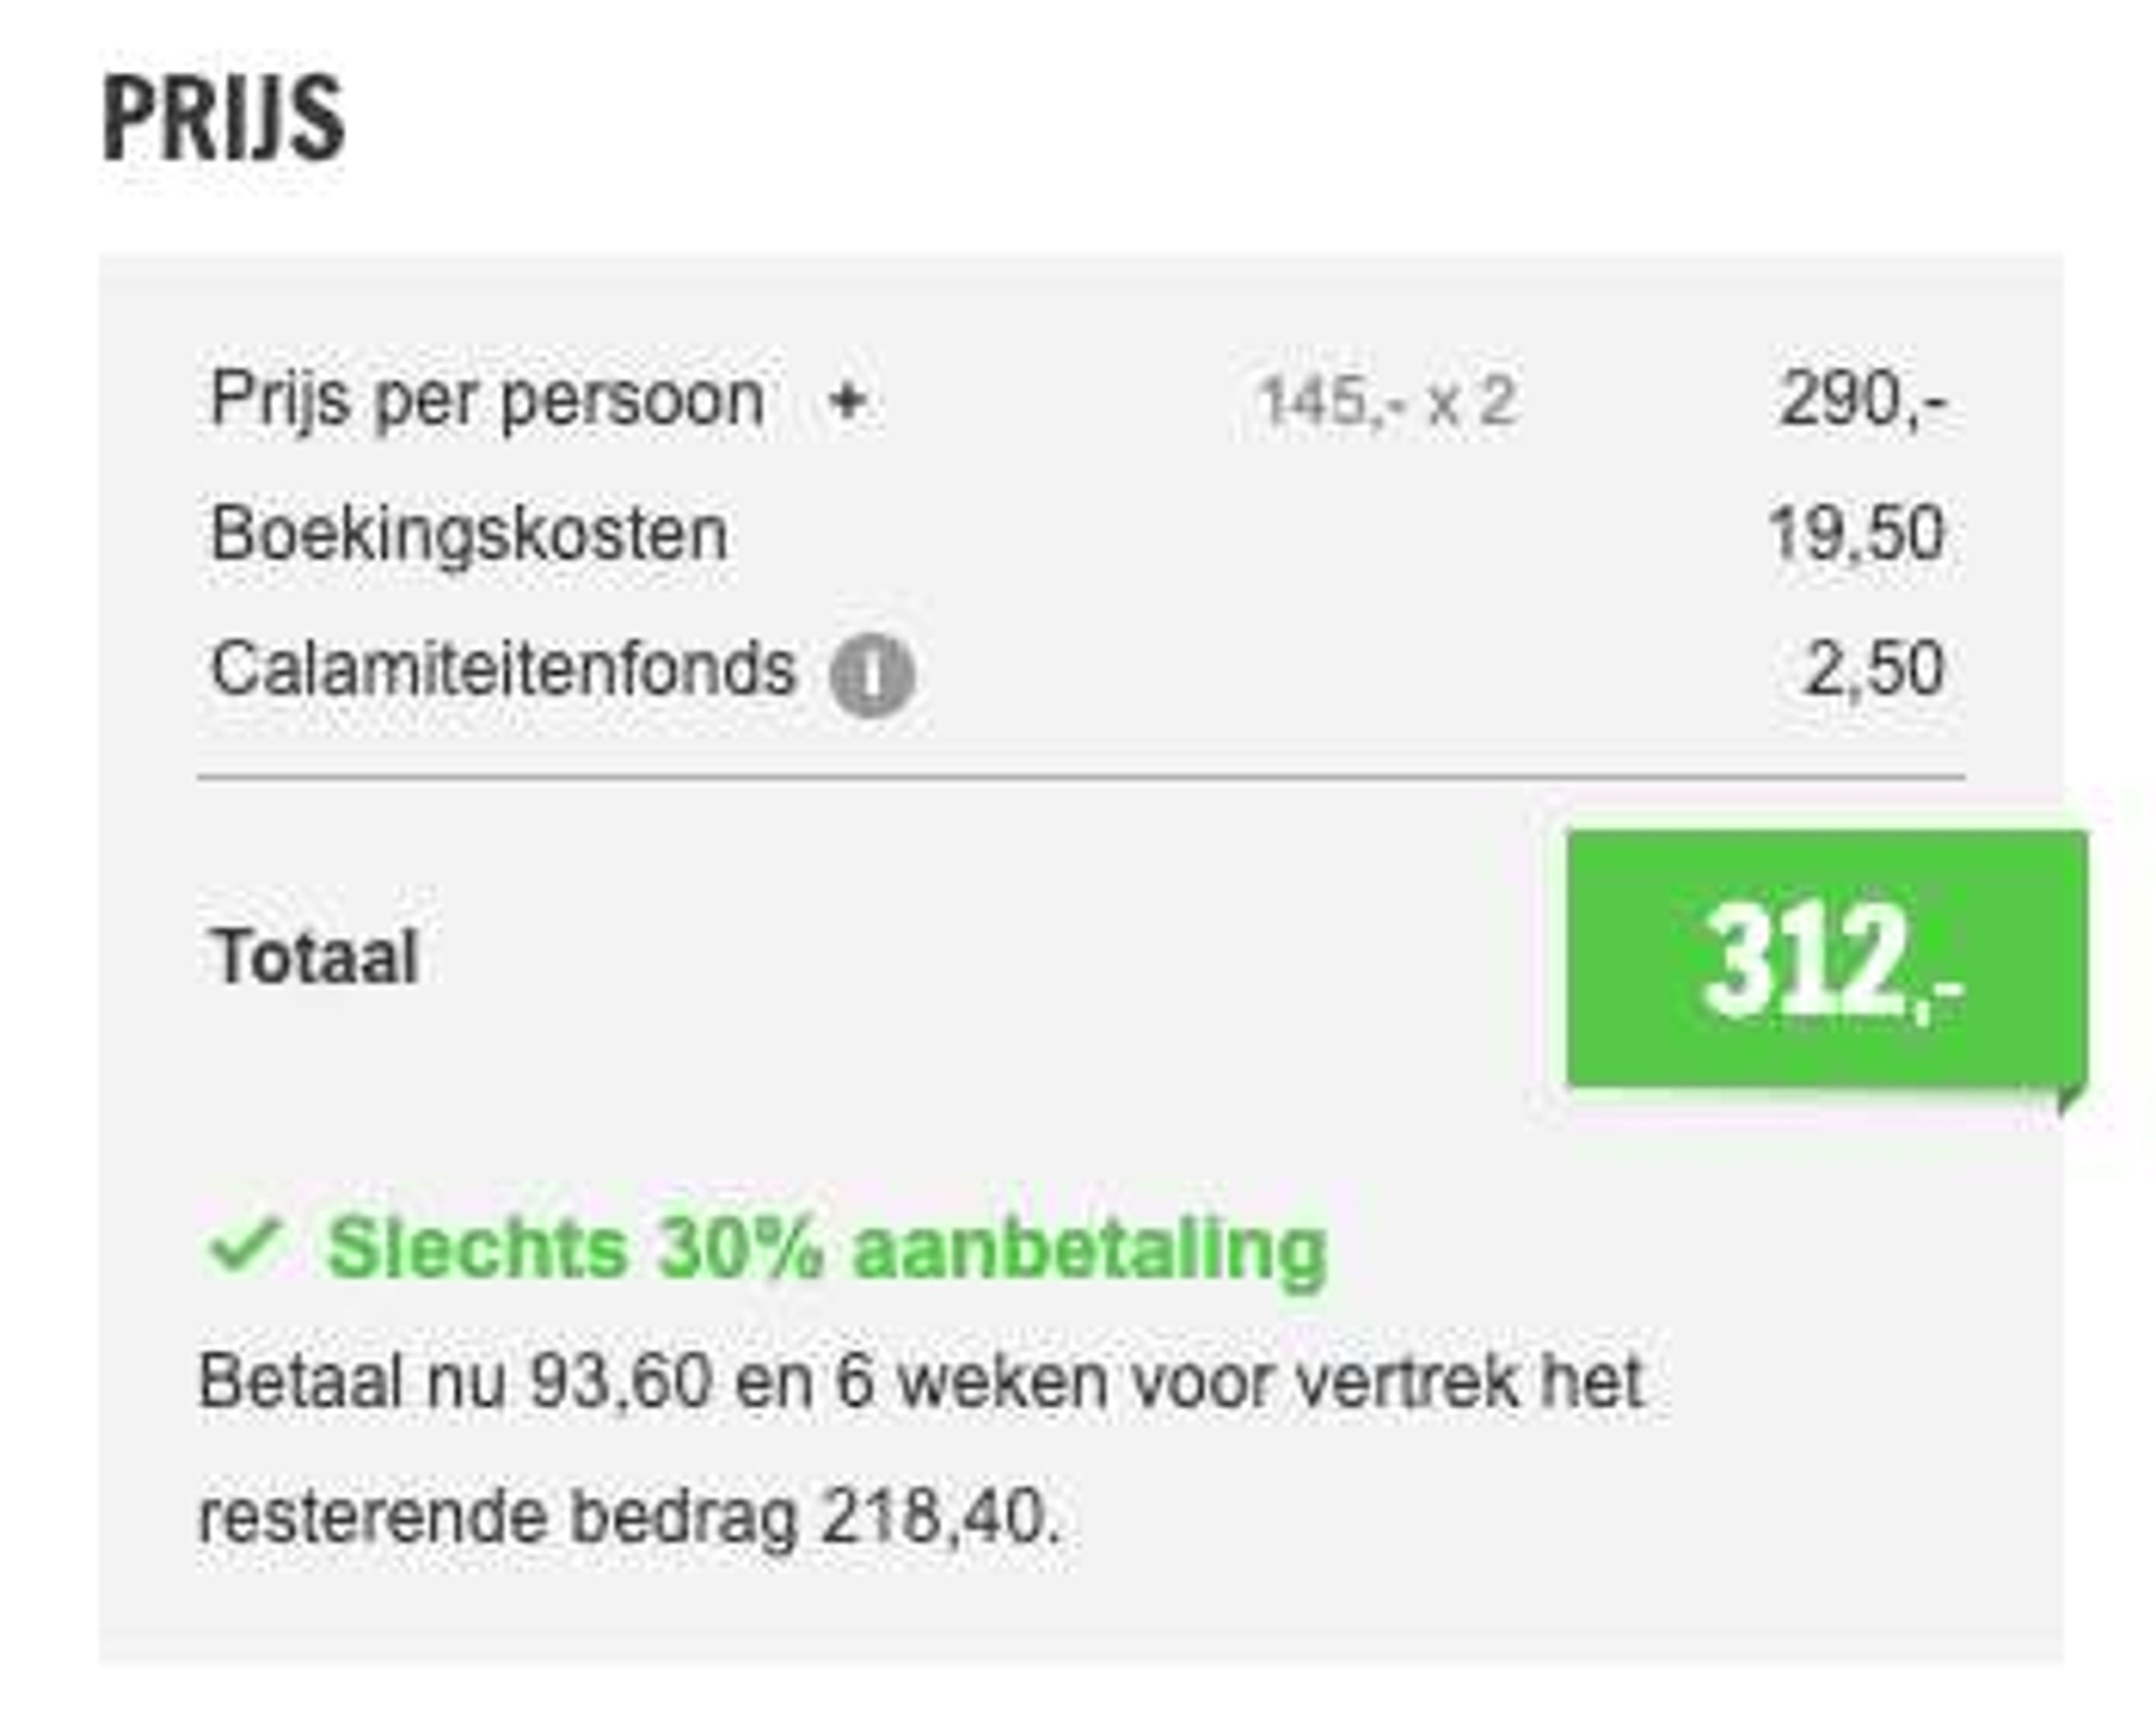Click the resterende bedrag 218,40 text
Viewport: 2156px width, 1720px height.
629,1518
